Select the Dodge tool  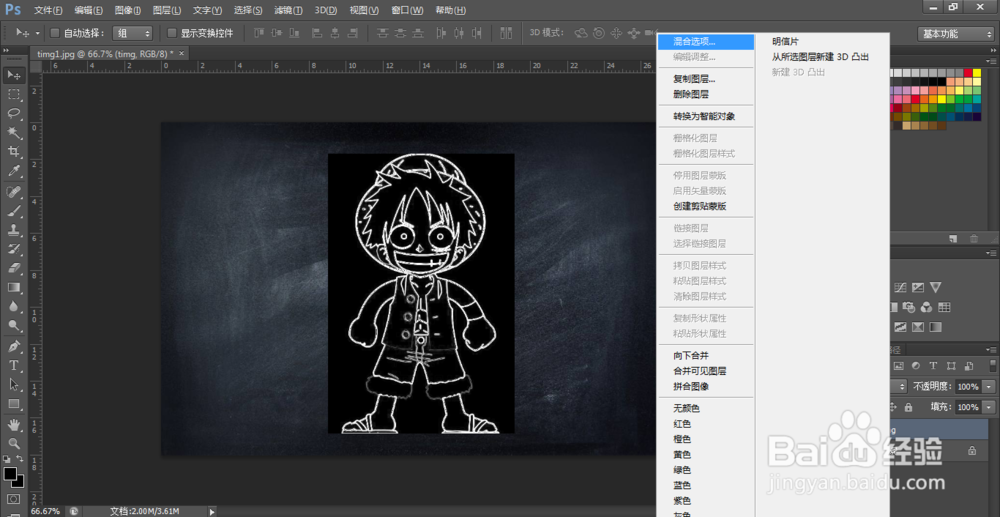(14, 326)
